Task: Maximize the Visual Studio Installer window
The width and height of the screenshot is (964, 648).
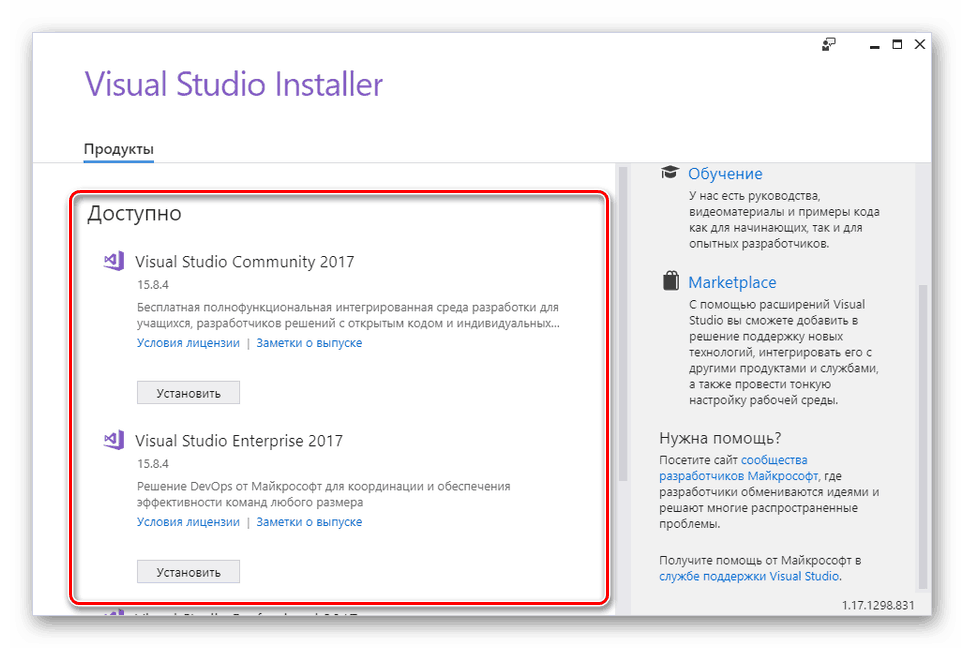Action: (897, 44)
